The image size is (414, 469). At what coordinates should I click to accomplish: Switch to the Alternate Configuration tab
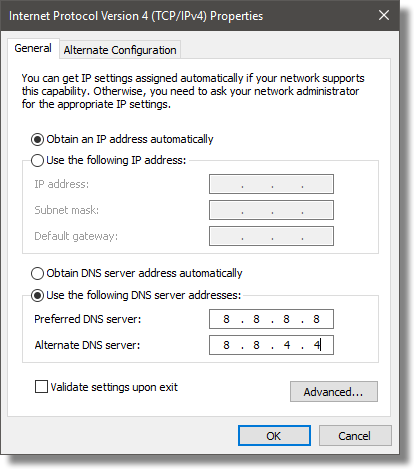120,50
